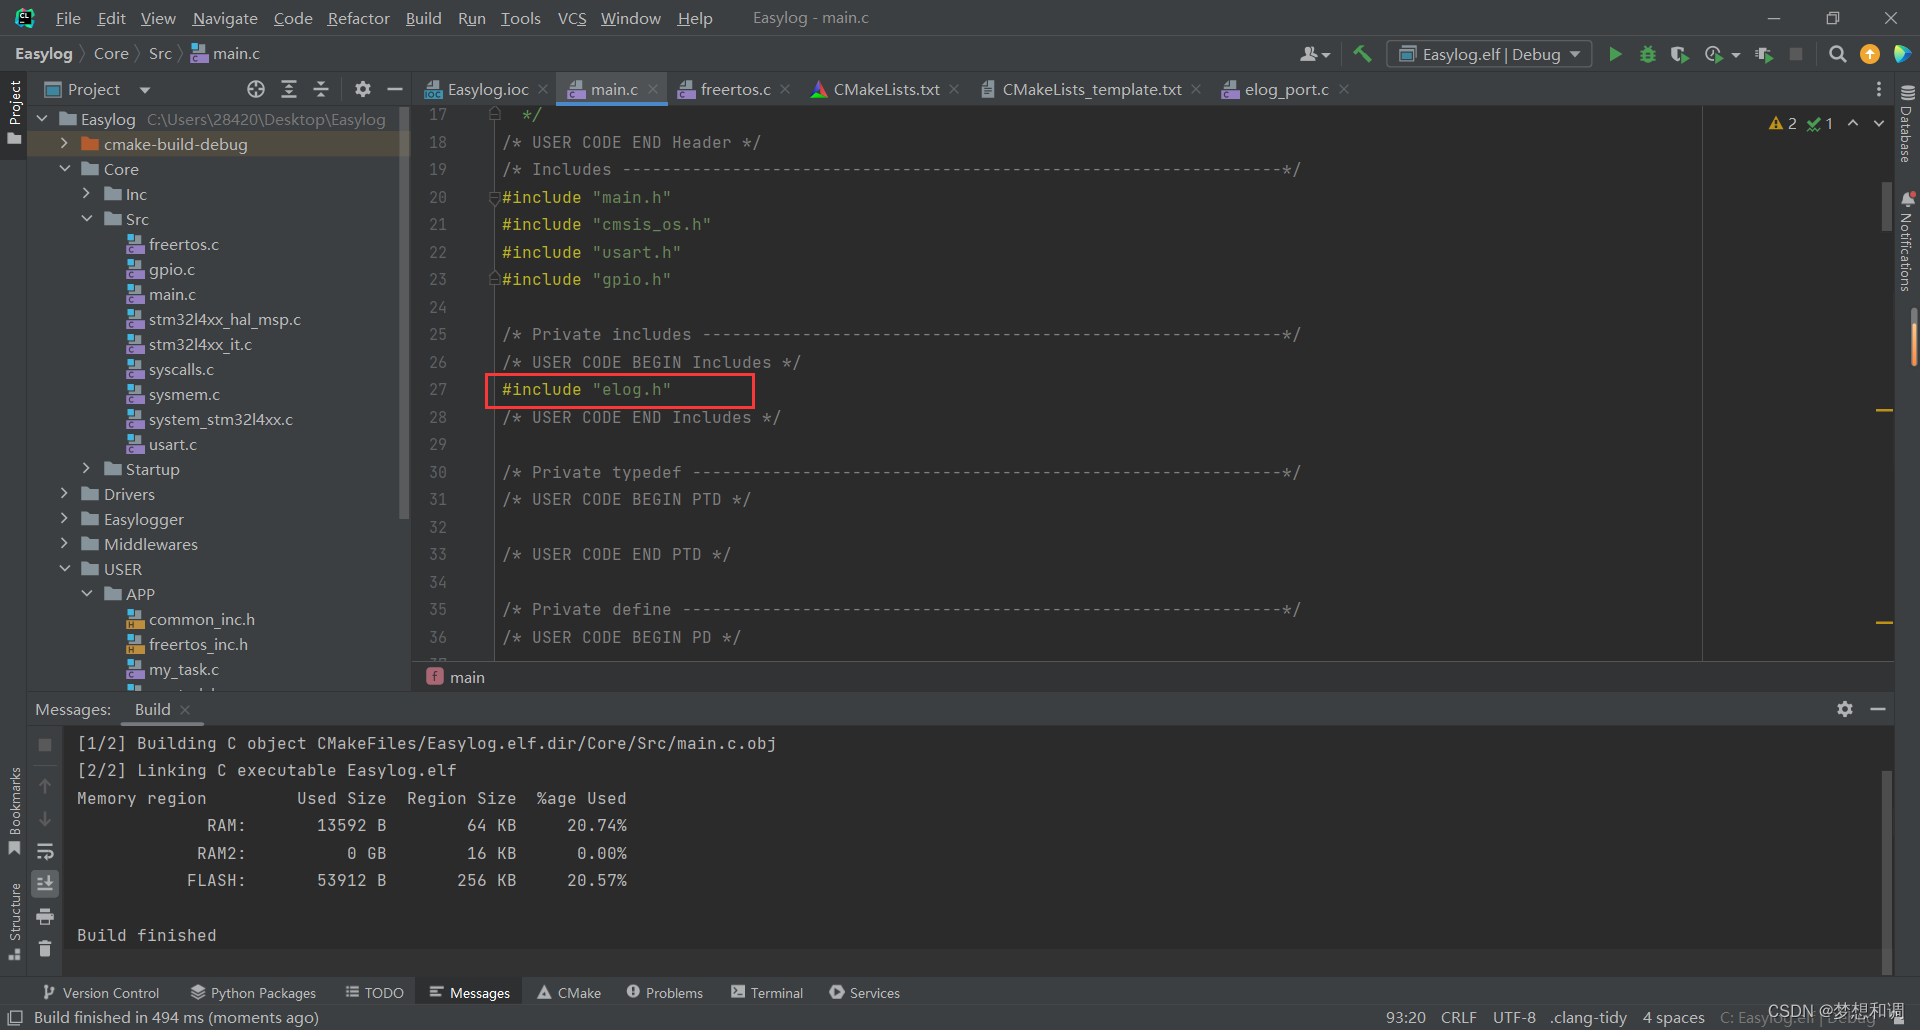Expand the Drivers folder
The image size is (1920, 1030).
pyautogui.click(x=63, y=493)
